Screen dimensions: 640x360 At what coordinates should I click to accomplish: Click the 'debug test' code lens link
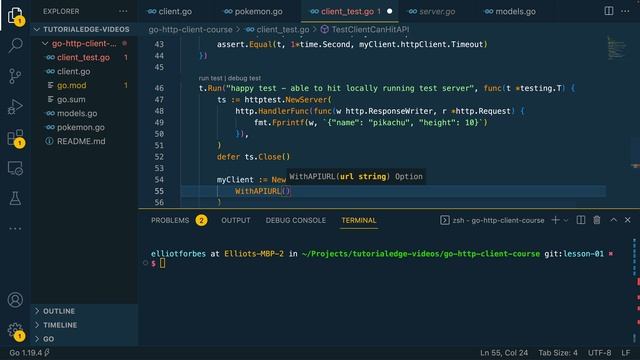(x=244, y=78)
